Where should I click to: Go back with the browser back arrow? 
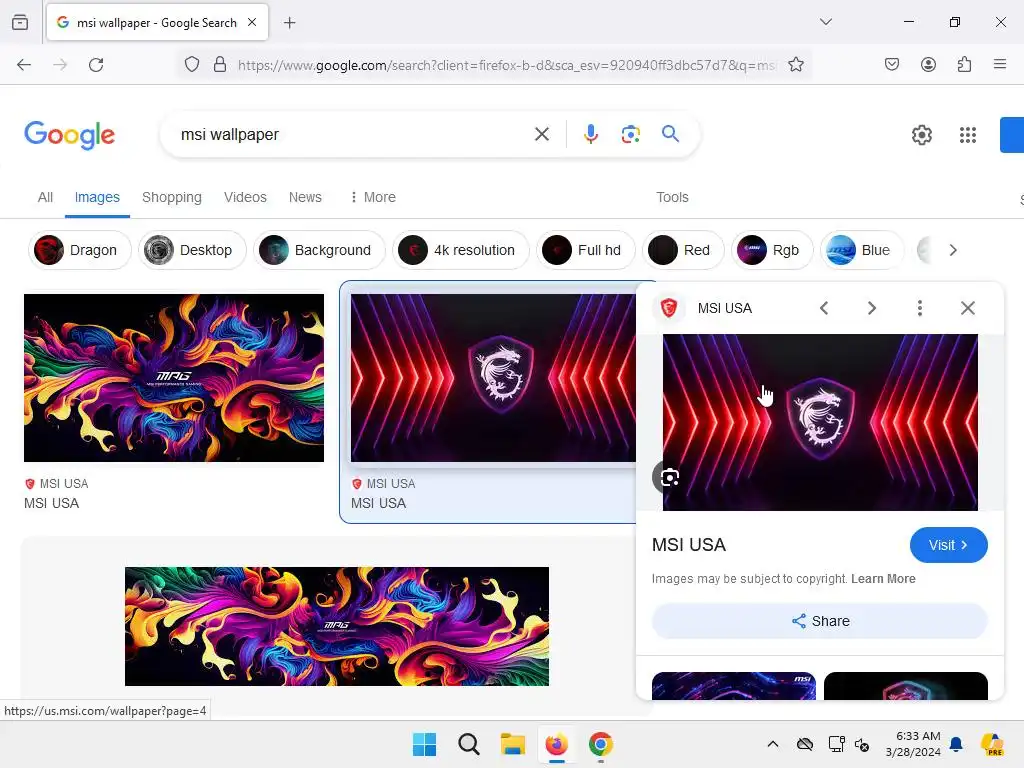24,65
